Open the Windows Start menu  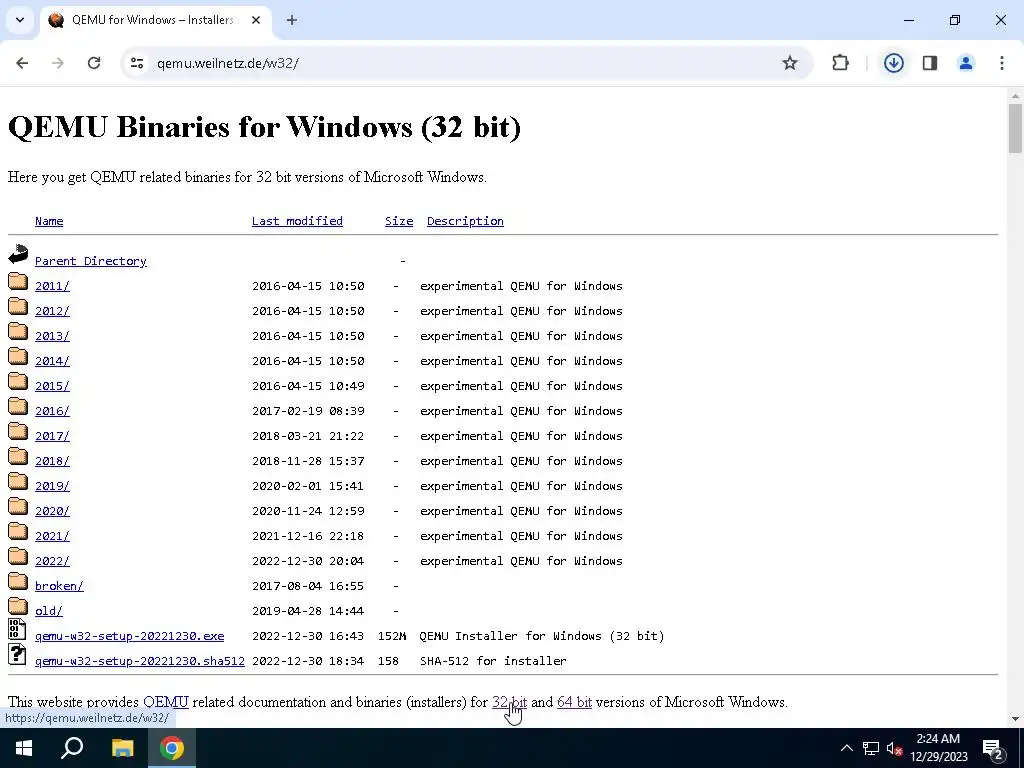pos(24,748)
